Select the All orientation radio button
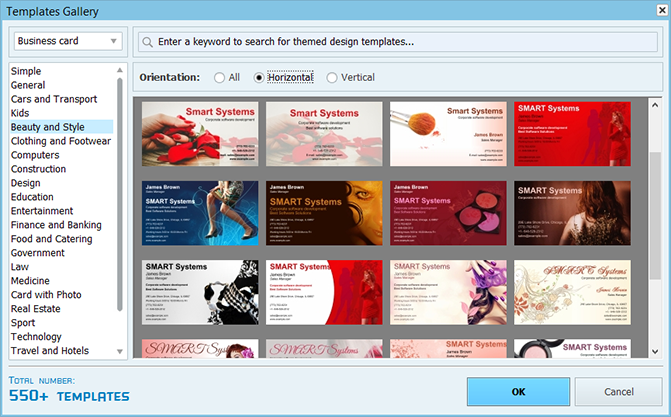This screenshot has height=417, width=671. [x=219, y=77]
